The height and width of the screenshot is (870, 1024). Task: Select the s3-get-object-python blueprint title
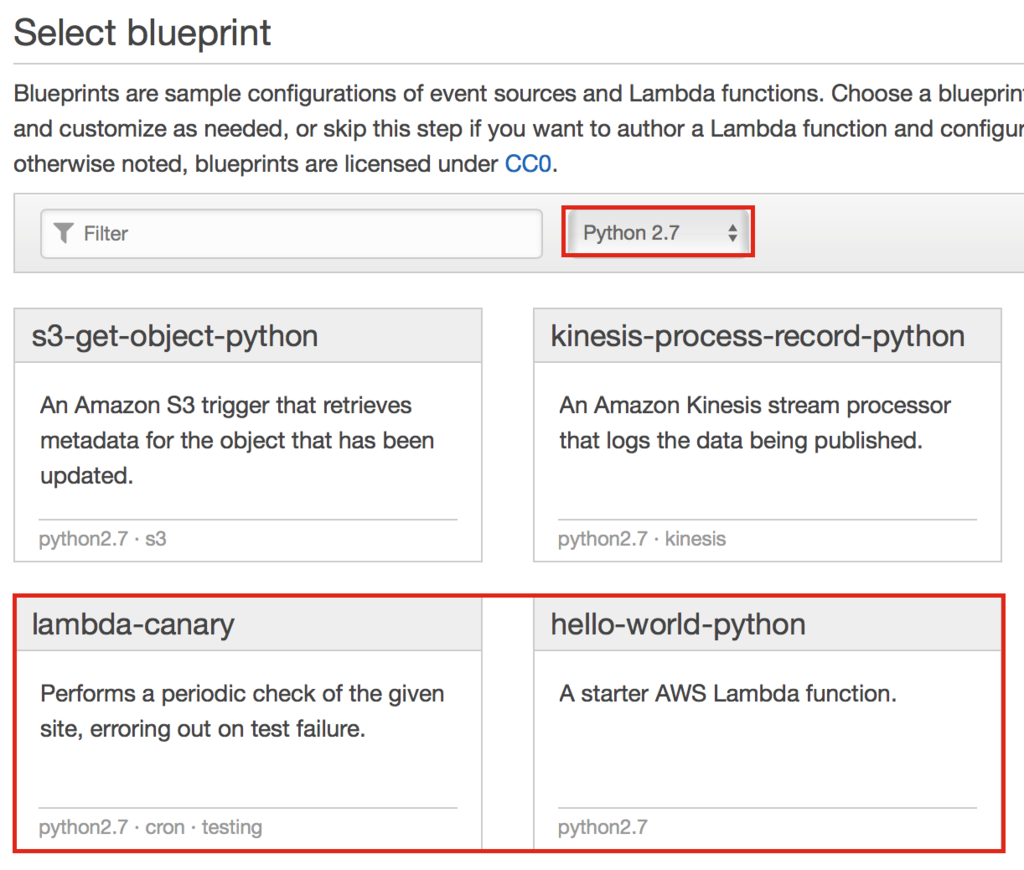175,336
